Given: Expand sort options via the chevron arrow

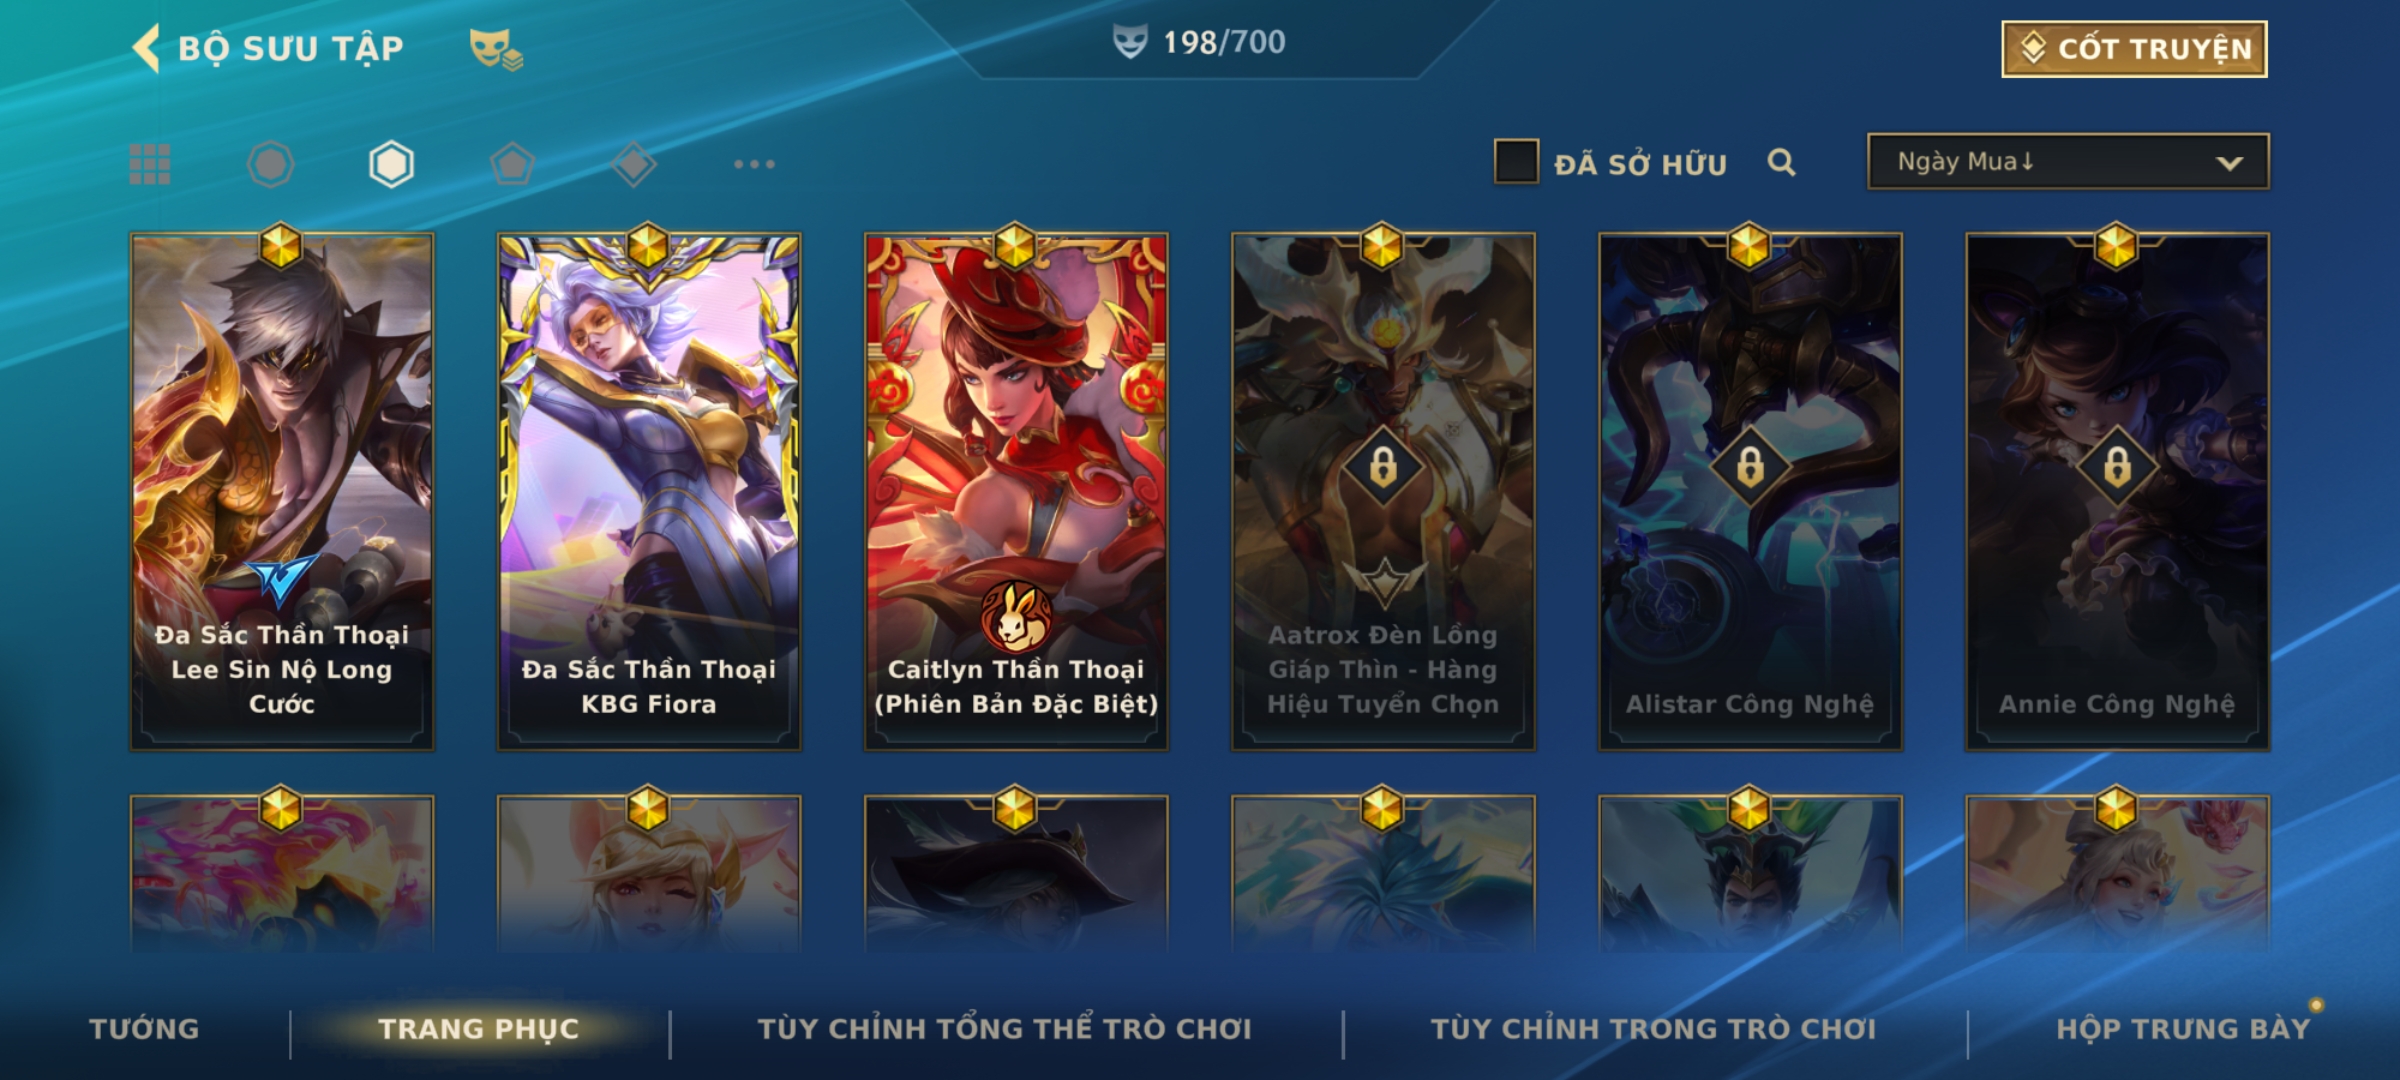Looking at the screenshot, I should (x=2229, y=163).
